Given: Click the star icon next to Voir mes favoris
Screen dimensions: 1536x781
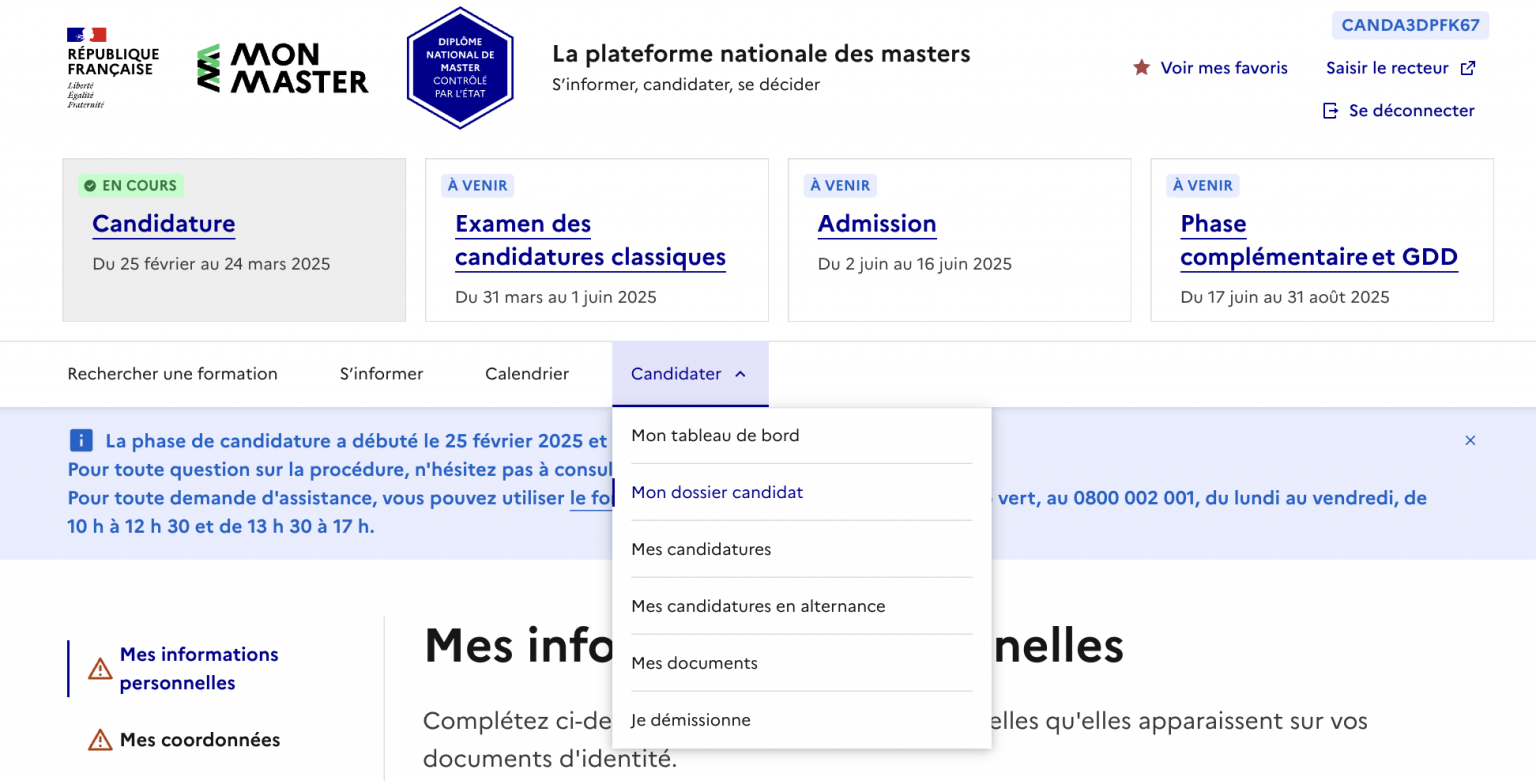Looking at the screenshot, I should pos(1140,67).
